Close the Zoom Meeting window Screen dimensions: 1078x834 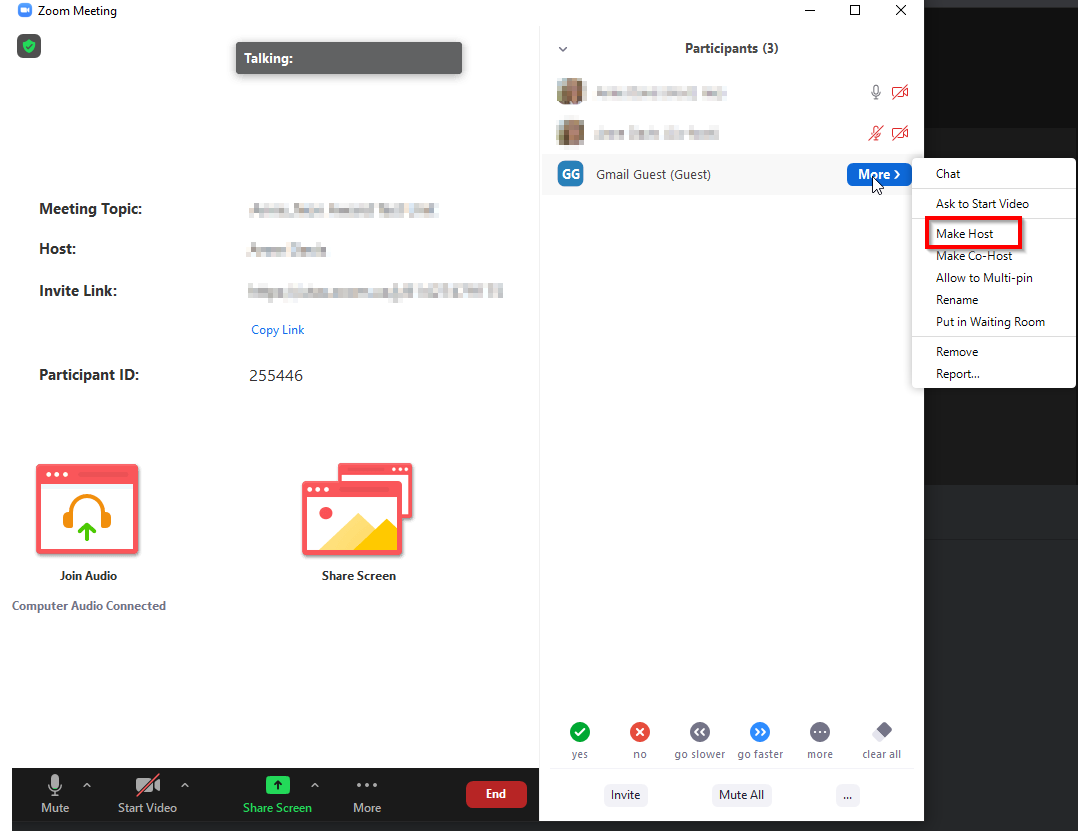pyautogui.click(x=901, y=10)
